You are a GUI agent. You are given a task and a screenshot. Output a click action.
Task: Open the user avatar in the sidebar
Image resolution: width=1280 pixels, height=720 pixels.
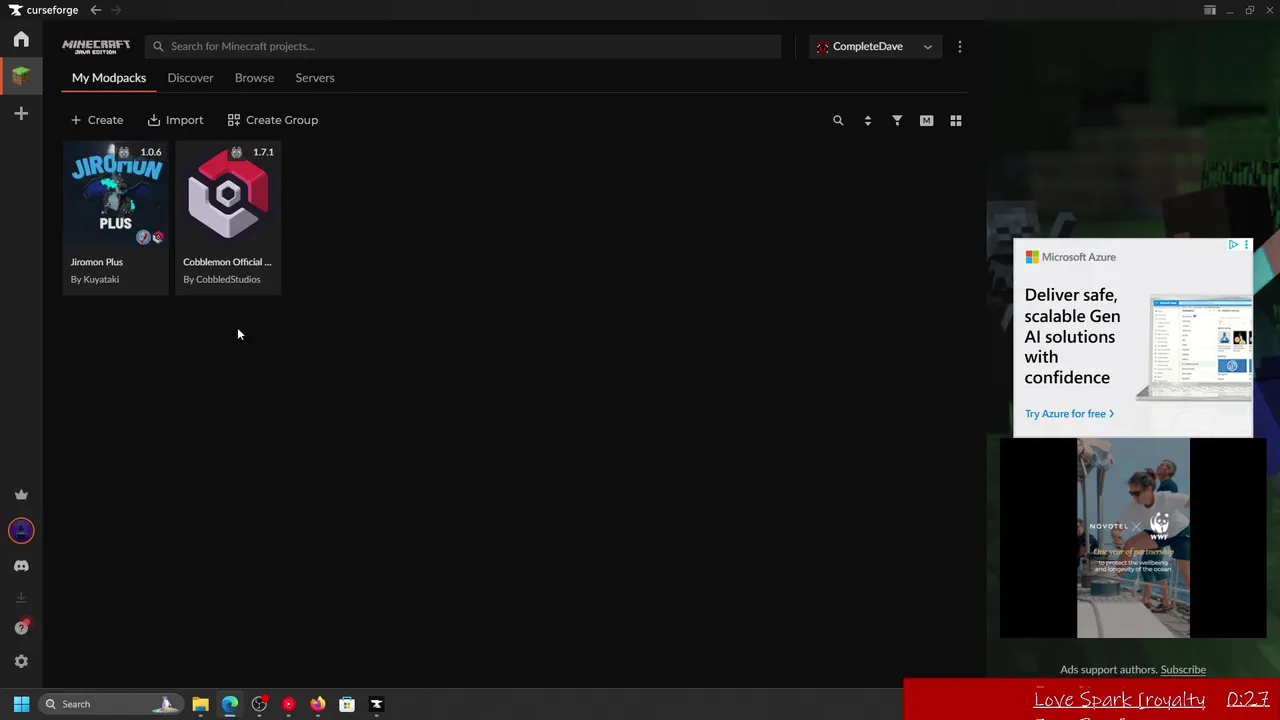coord(21,531)
